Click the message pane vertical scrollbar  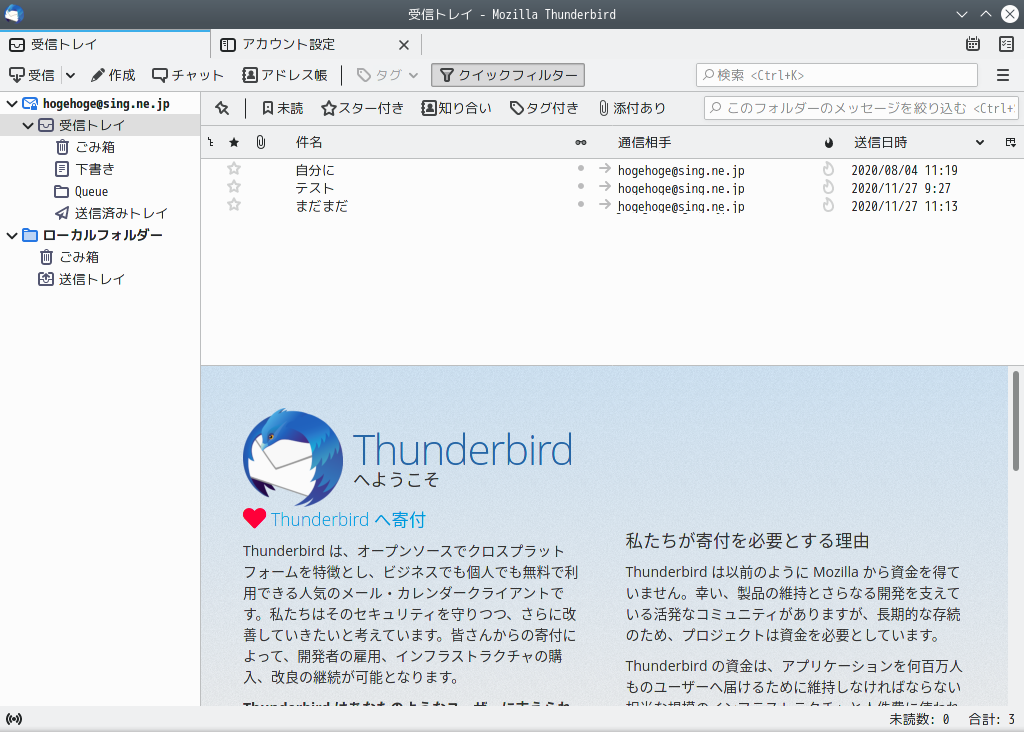(1016, 421)
